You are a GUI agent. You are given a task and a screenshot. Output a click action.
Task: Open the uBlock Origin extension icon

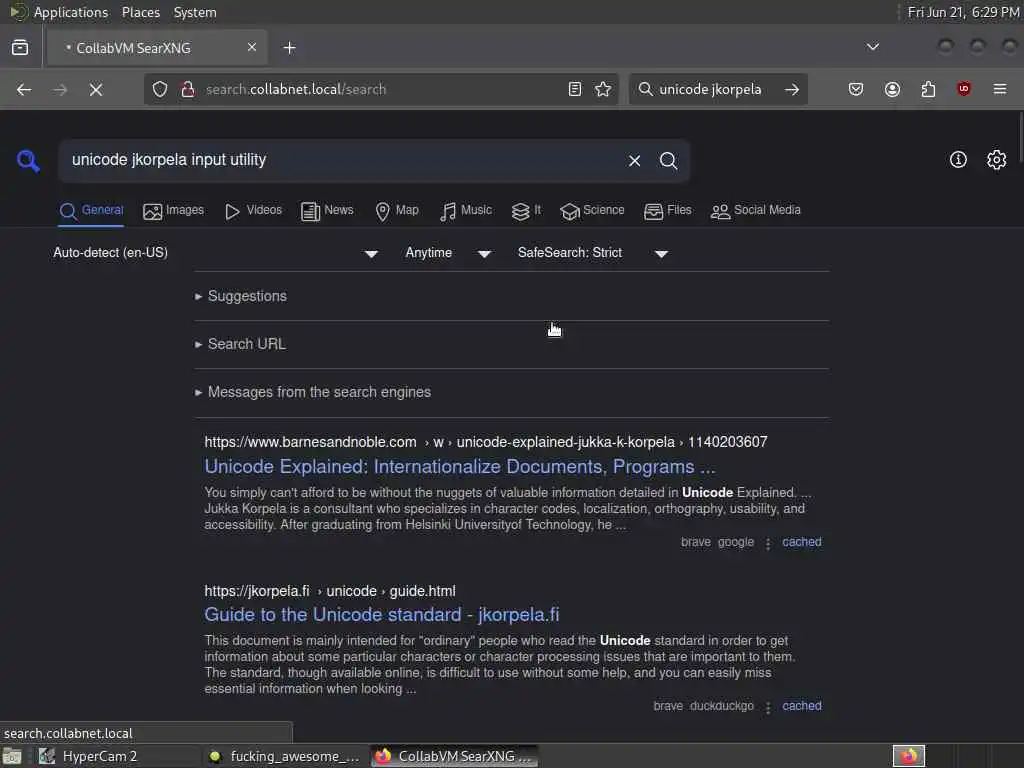pos(964,89)
